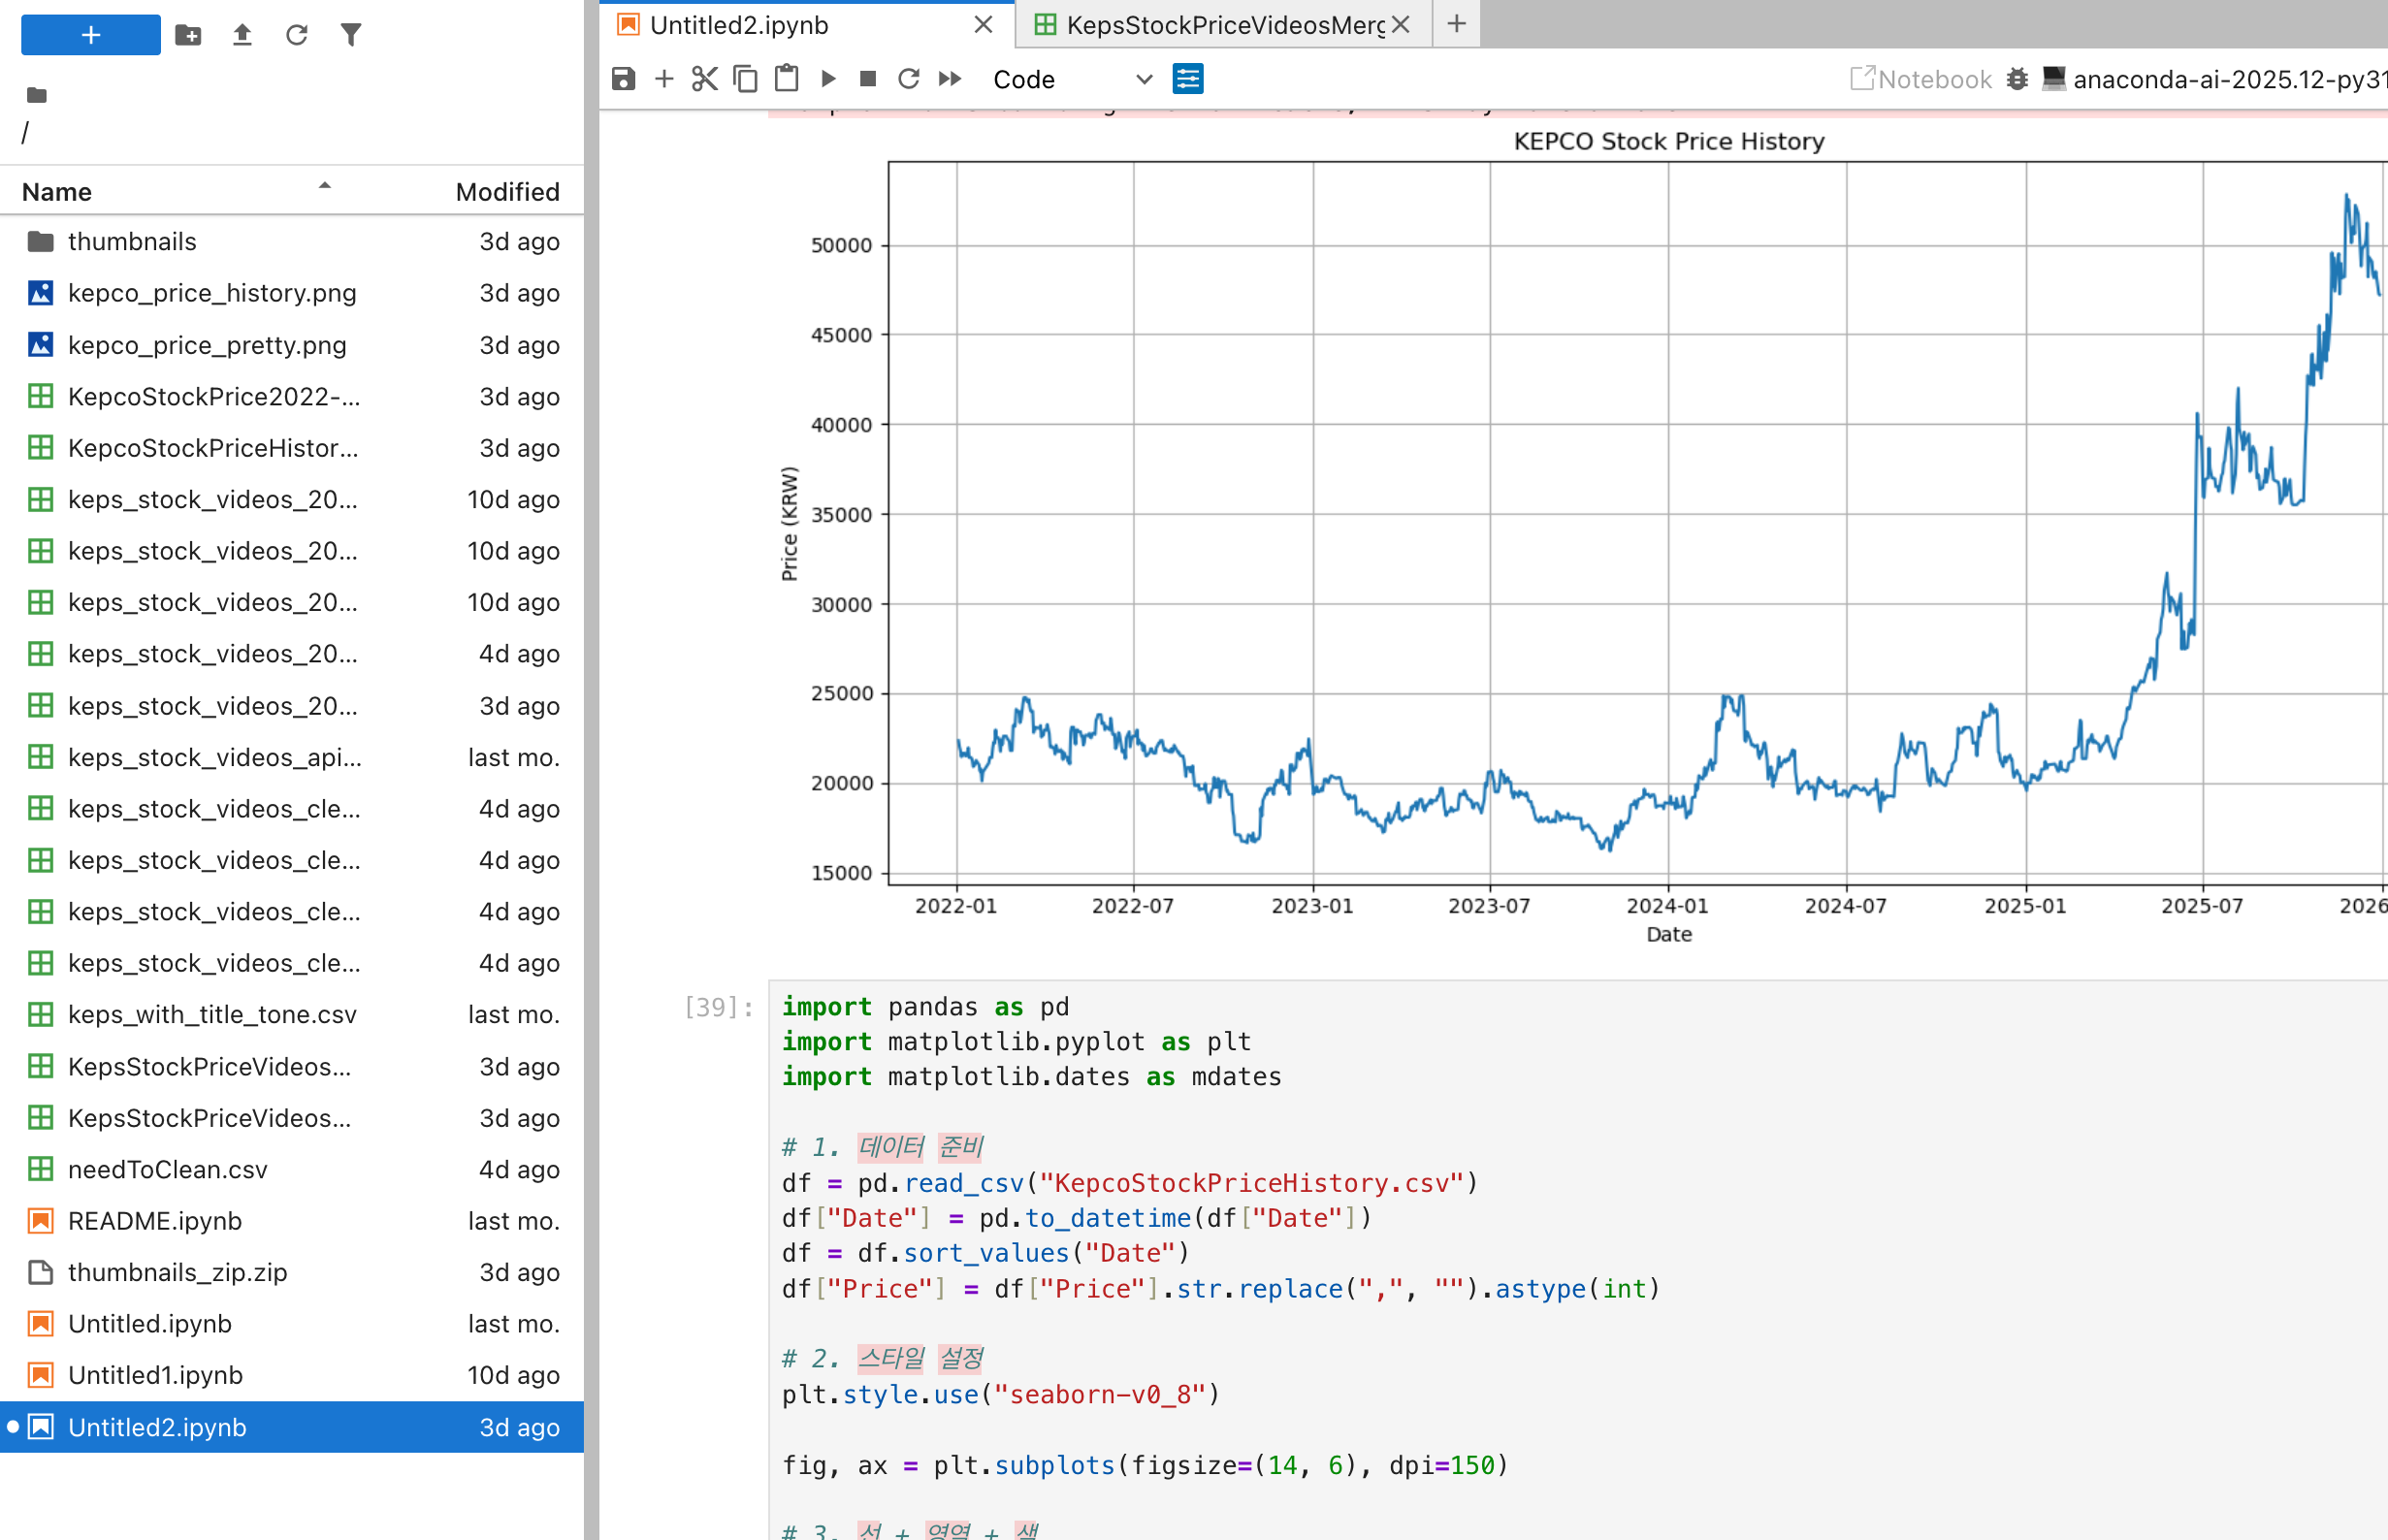Enable the debugger for this notebook
Screen dimensions: 2388x1540
click(2018, 79)
